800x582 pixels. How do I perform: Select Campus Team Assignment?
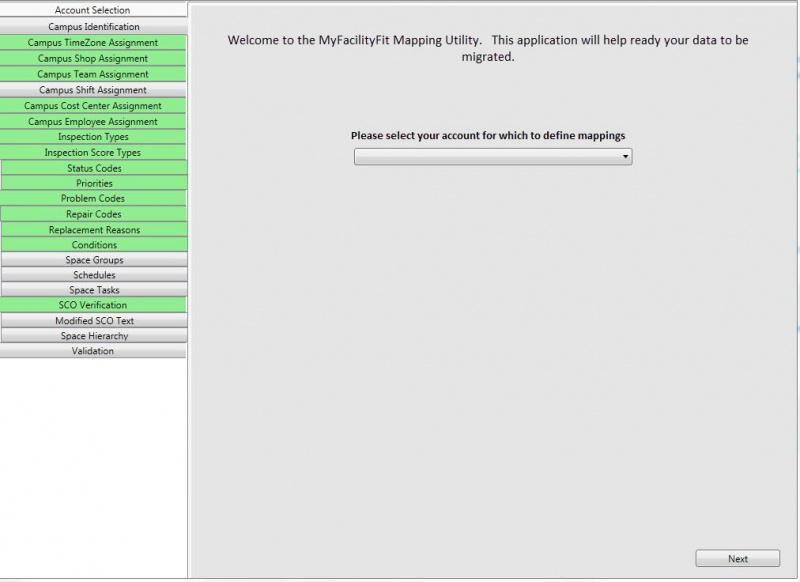[93, 74]
